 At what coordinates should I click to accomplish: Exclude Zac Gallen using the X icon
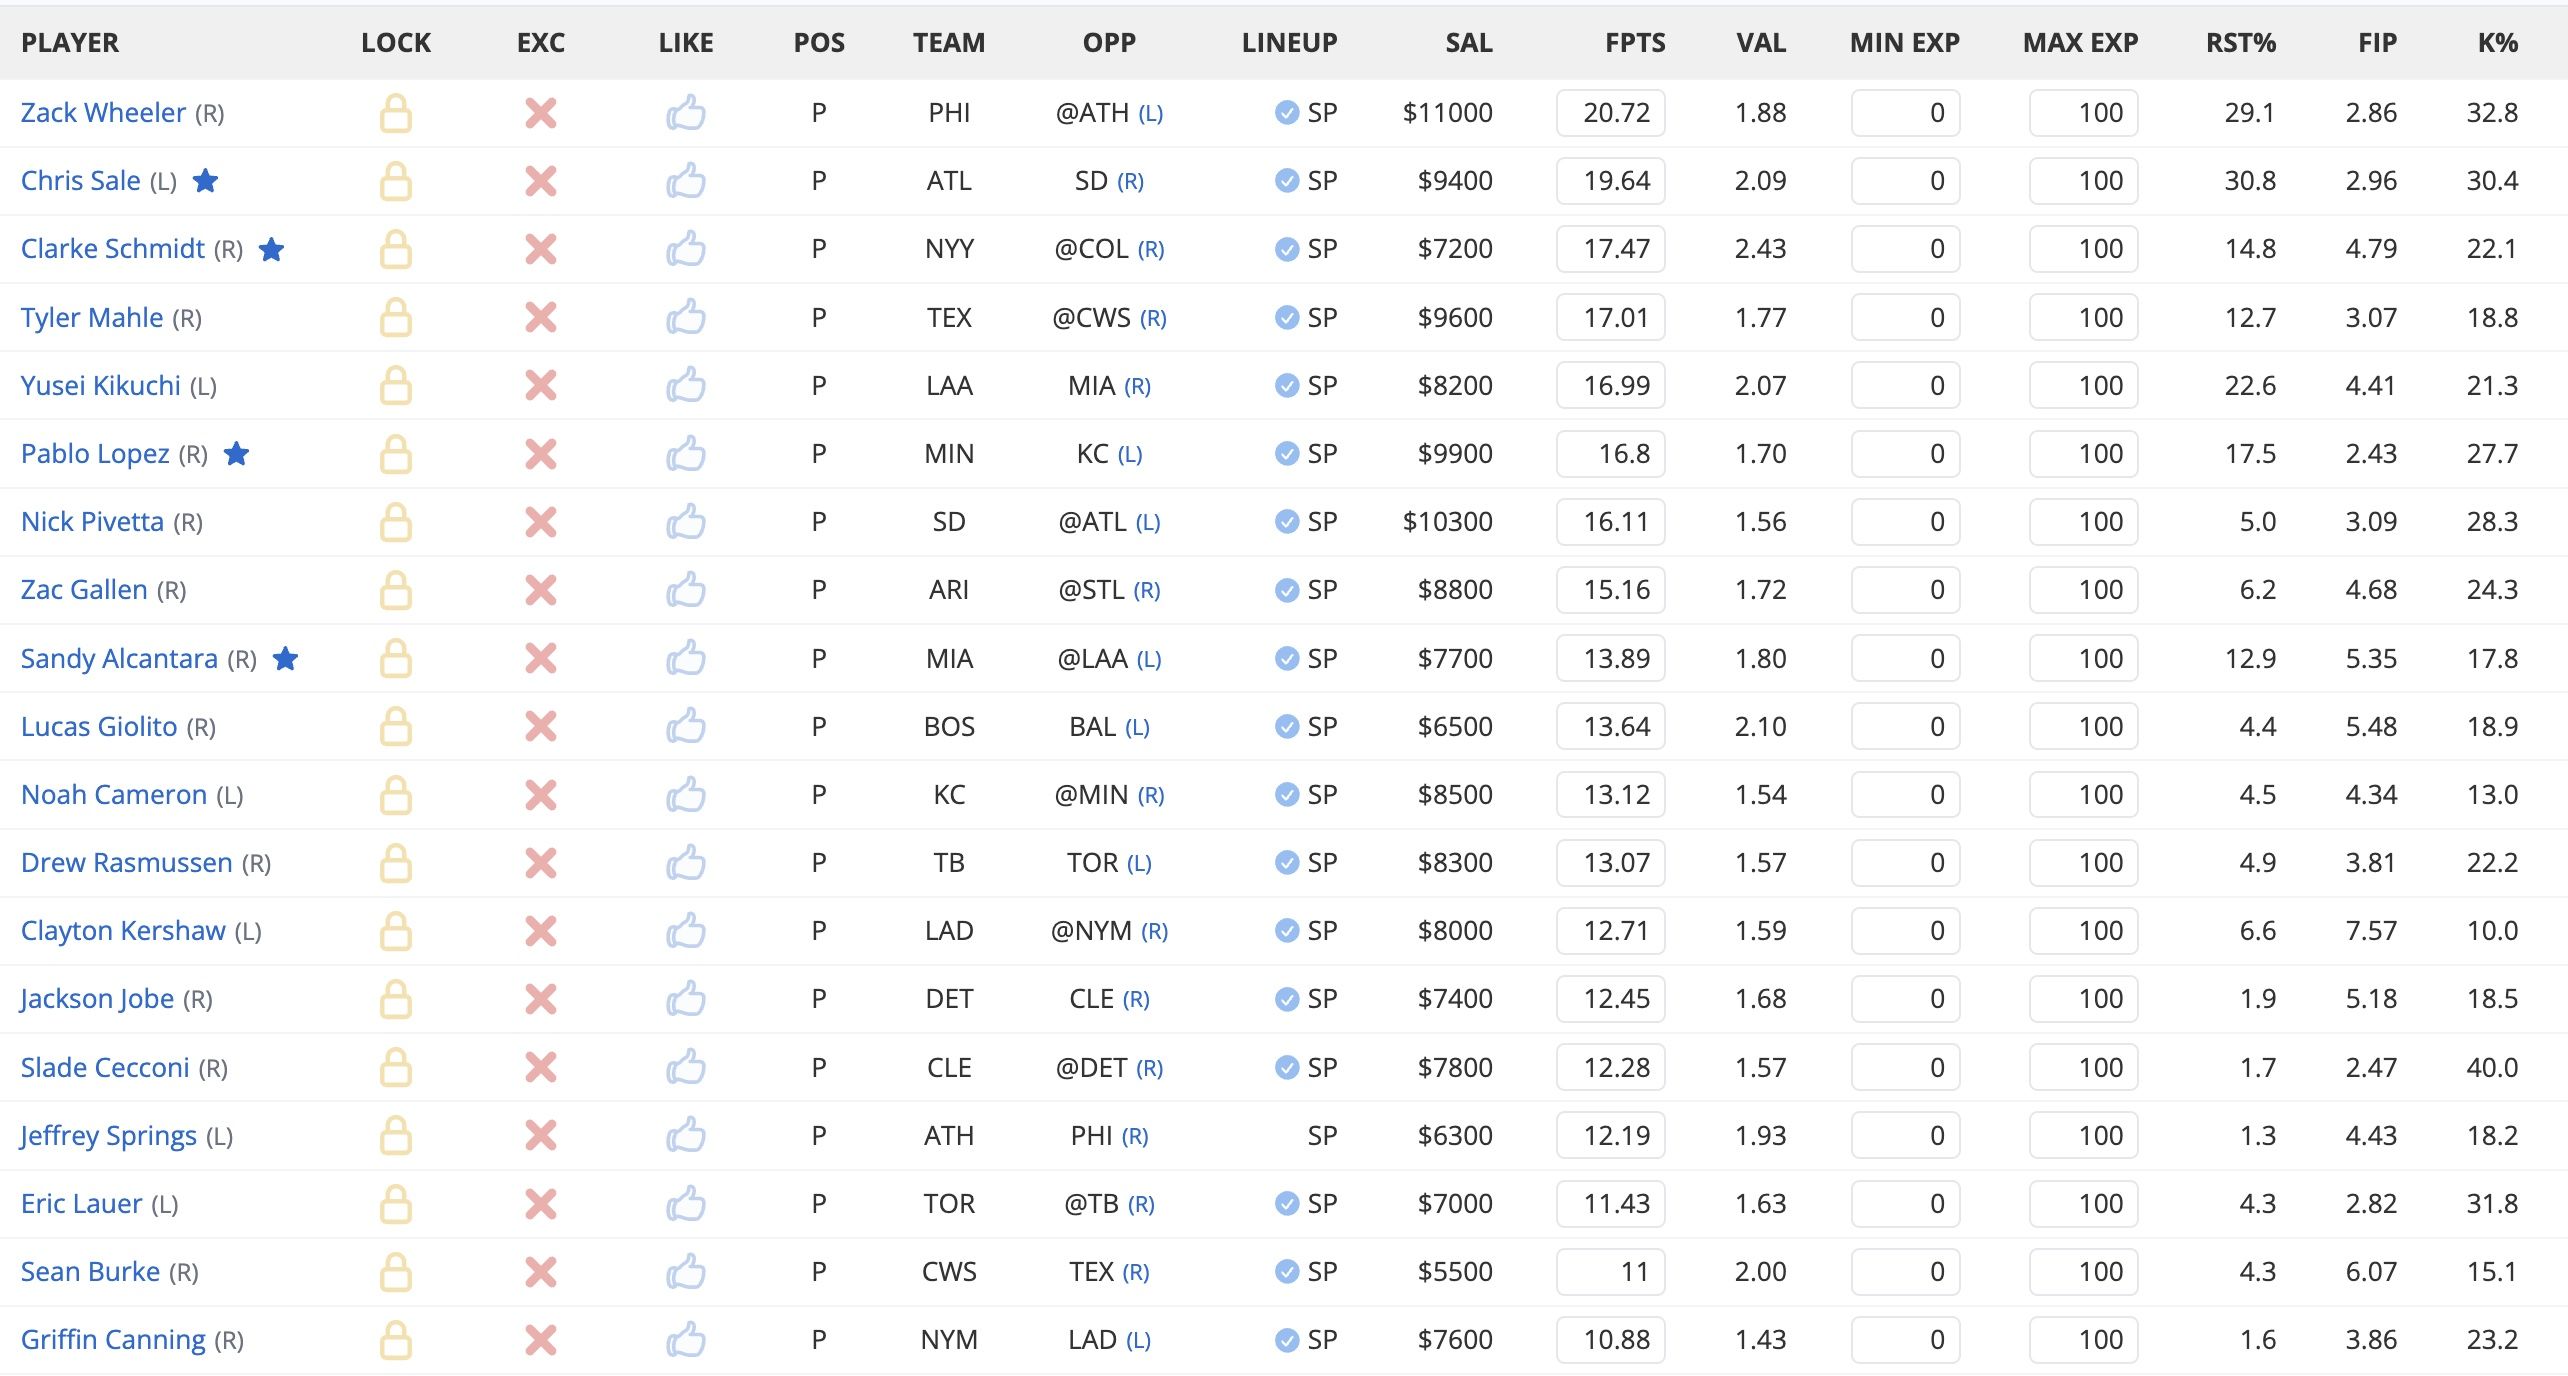(x=541, y=590)
